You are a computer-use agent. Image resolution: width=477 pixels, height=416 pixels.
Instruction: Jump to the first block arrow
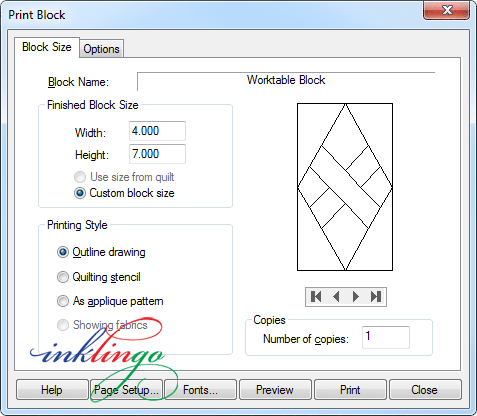point(316,296)
